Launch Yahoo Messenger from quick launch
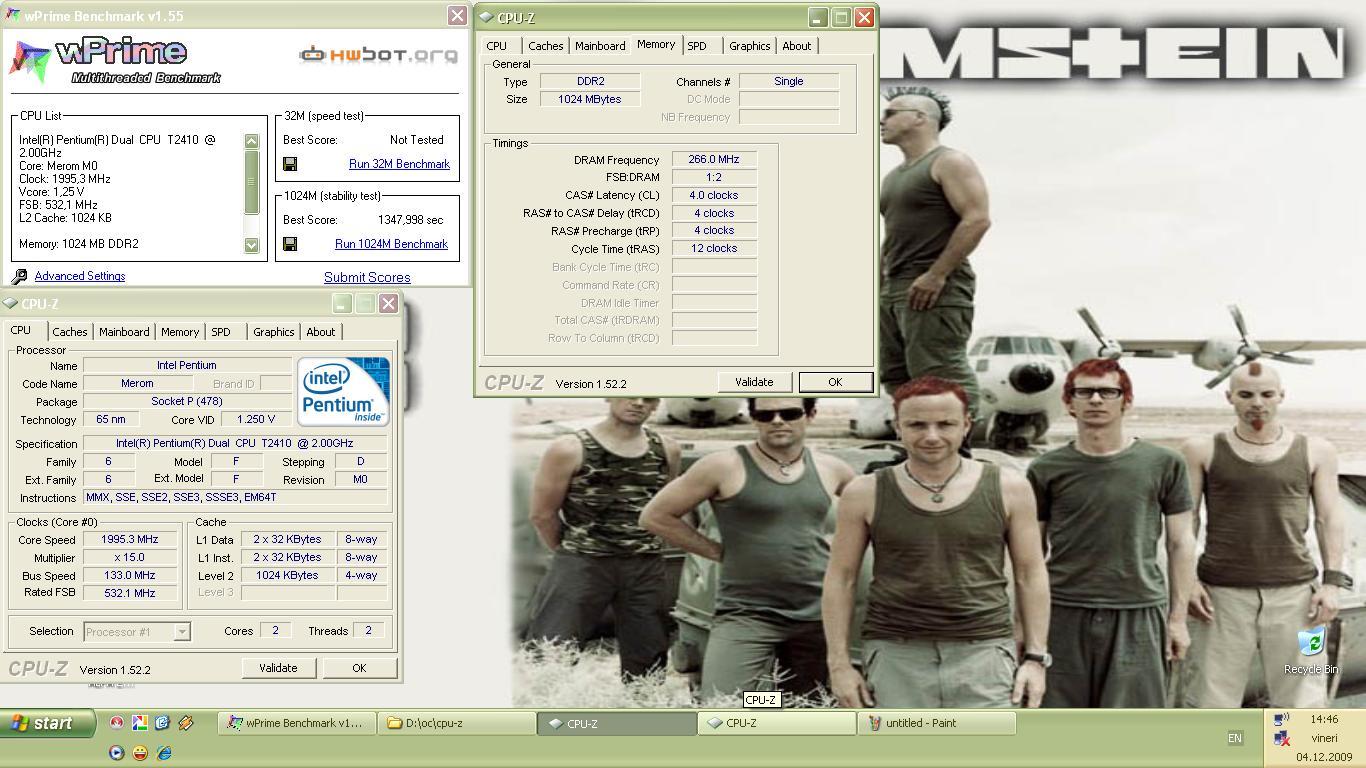The height and width of the screenshot is (768, 1366). pyautogui.click(x=140, y=752)
